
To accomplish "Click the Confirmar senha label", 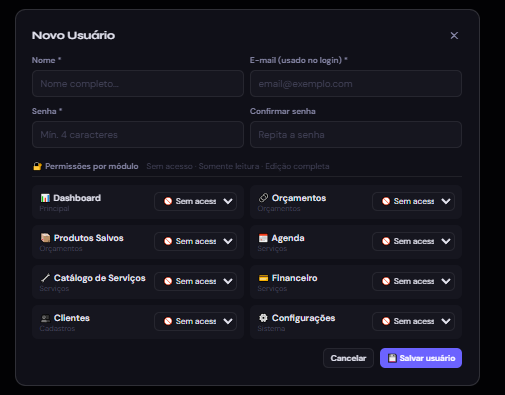I will click(x=283, y=111).
